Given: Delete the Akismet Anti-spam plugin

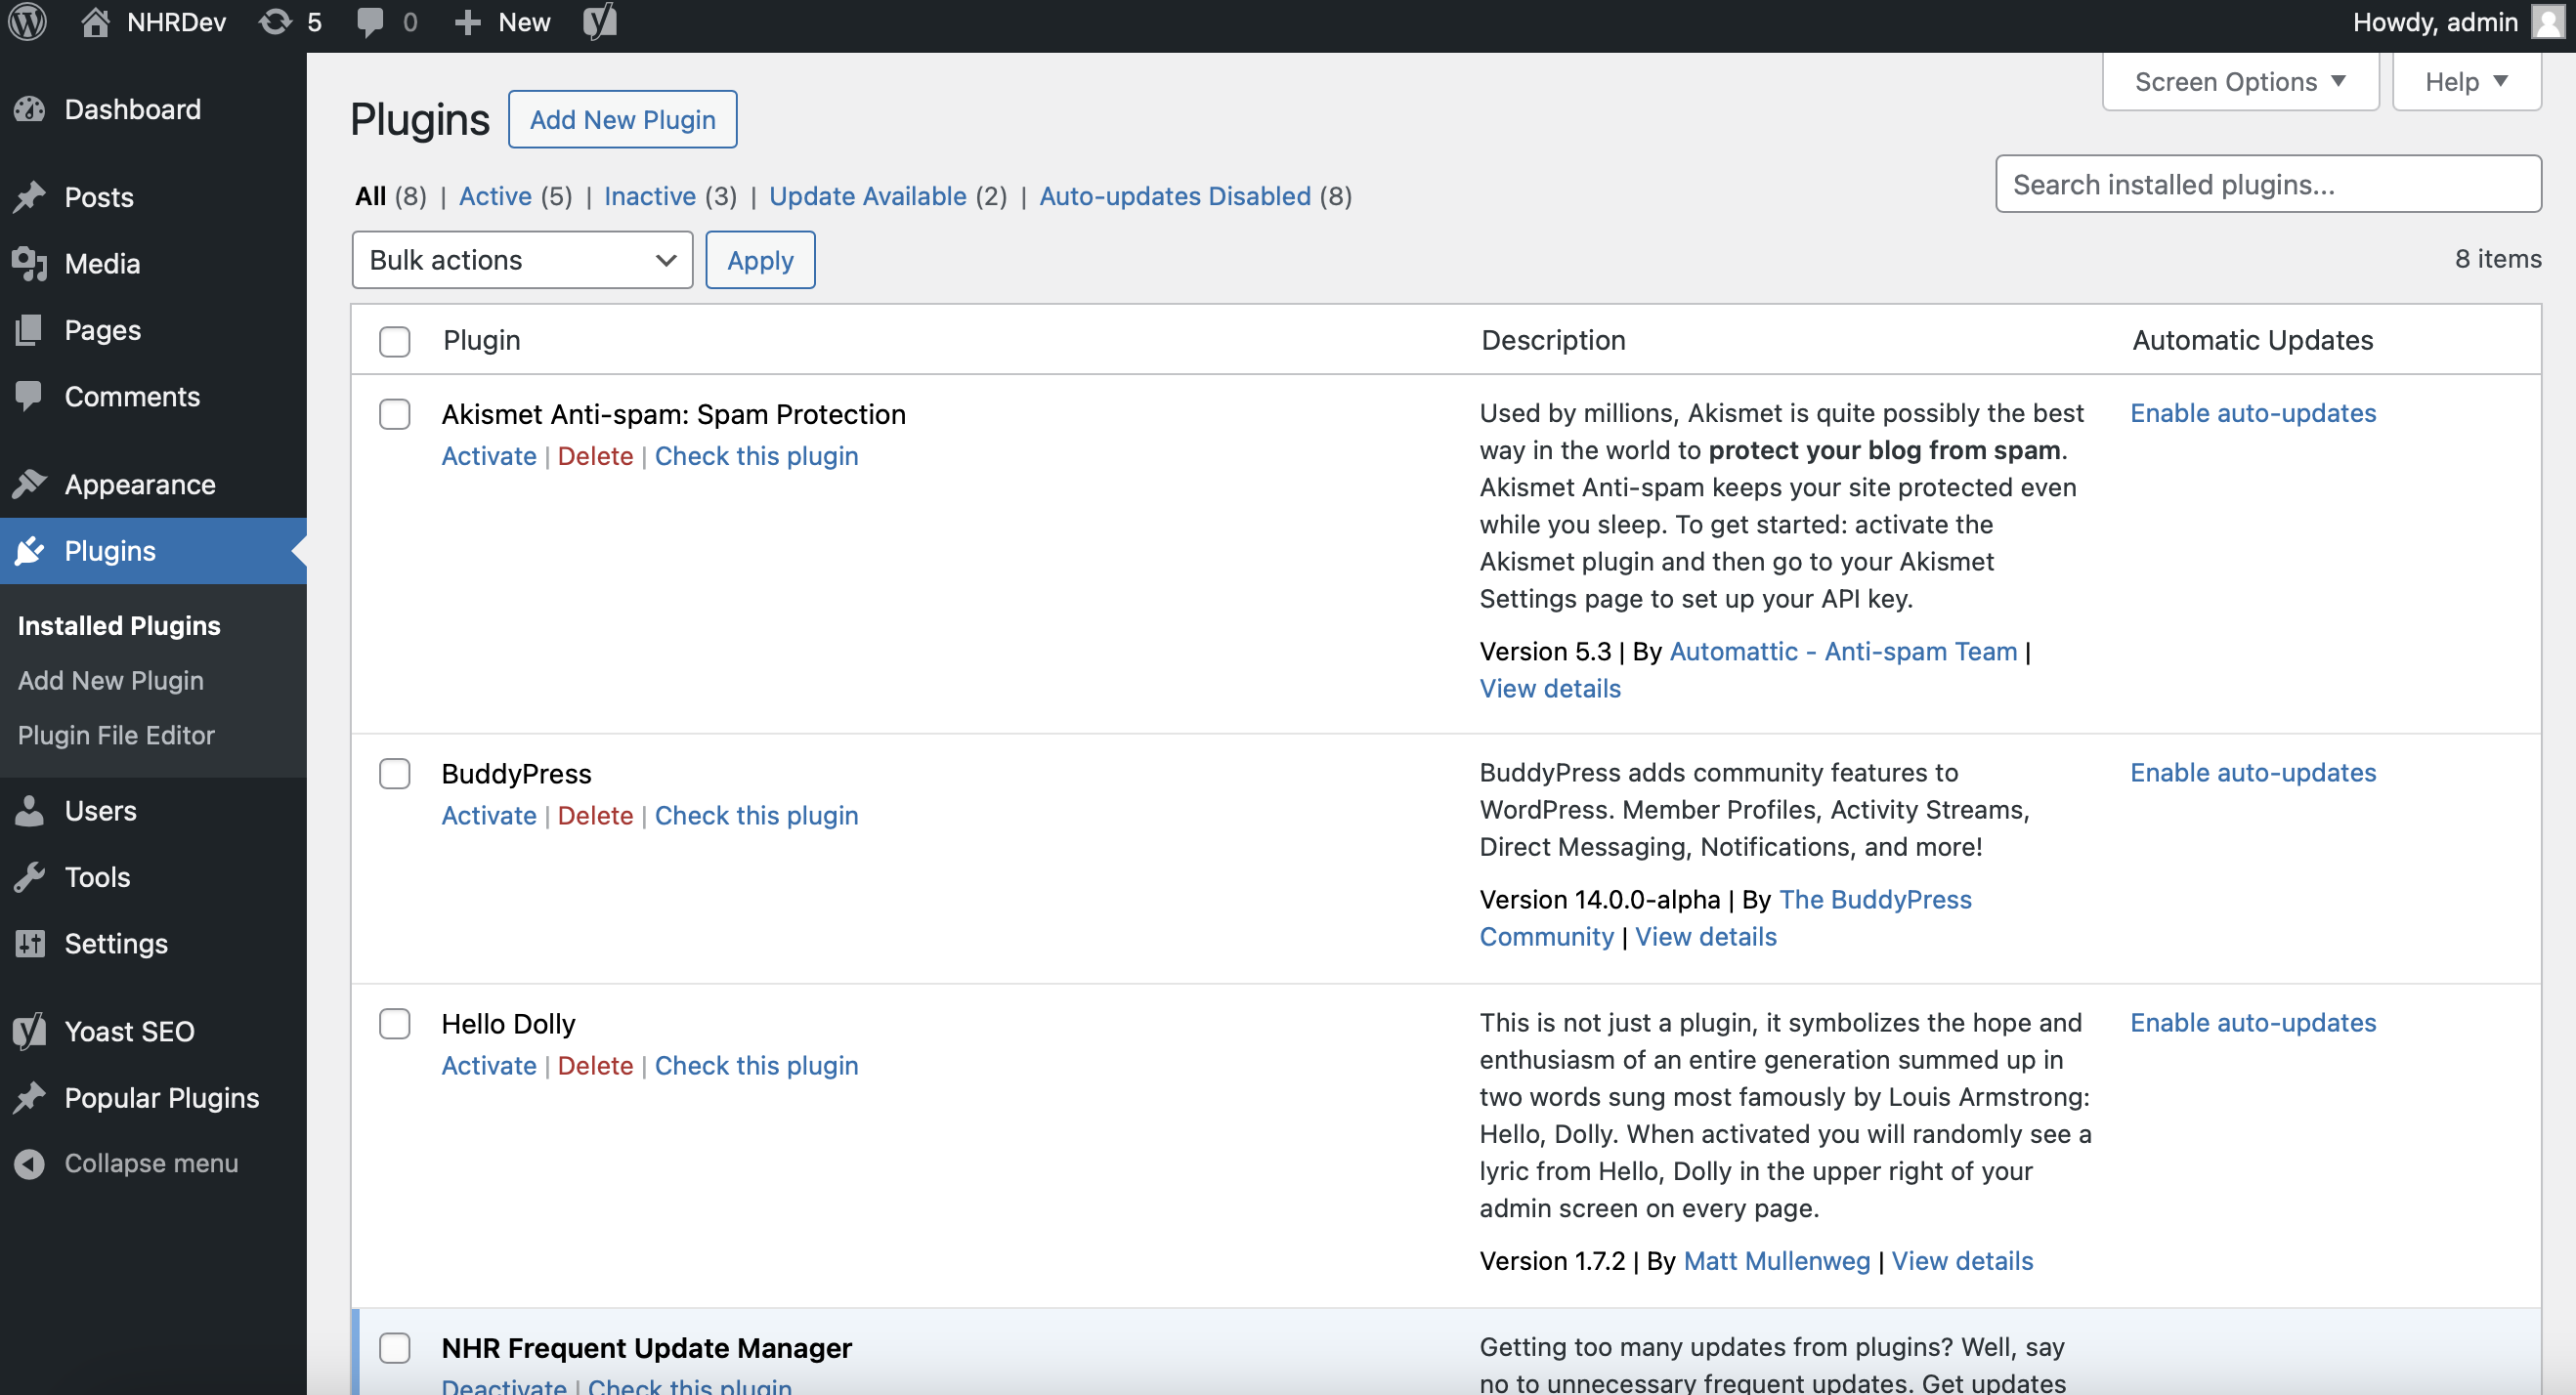Looking at the screenshot, I should pos(595,456).
